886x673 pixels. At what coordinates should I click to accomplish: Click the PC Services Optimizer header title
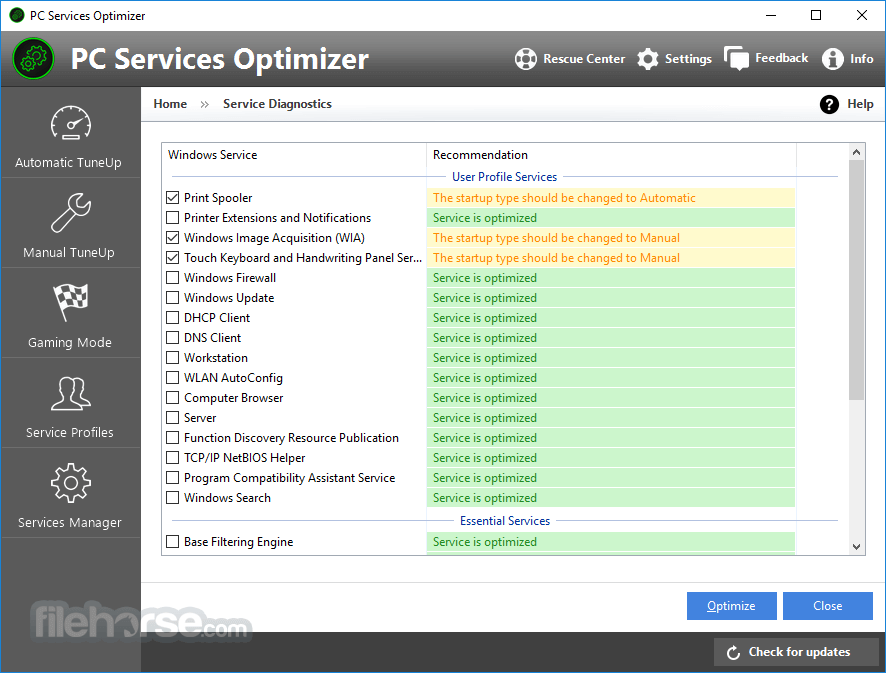[220, 59]
